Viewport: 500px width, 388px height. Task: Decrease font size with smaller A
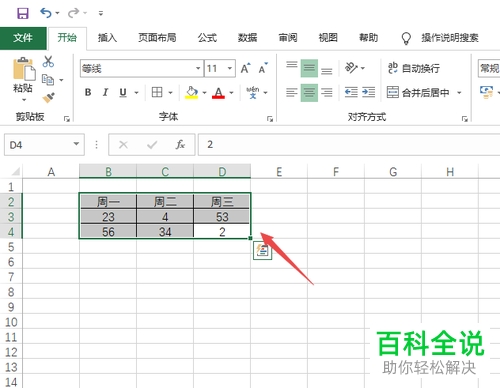click(263, 68)
